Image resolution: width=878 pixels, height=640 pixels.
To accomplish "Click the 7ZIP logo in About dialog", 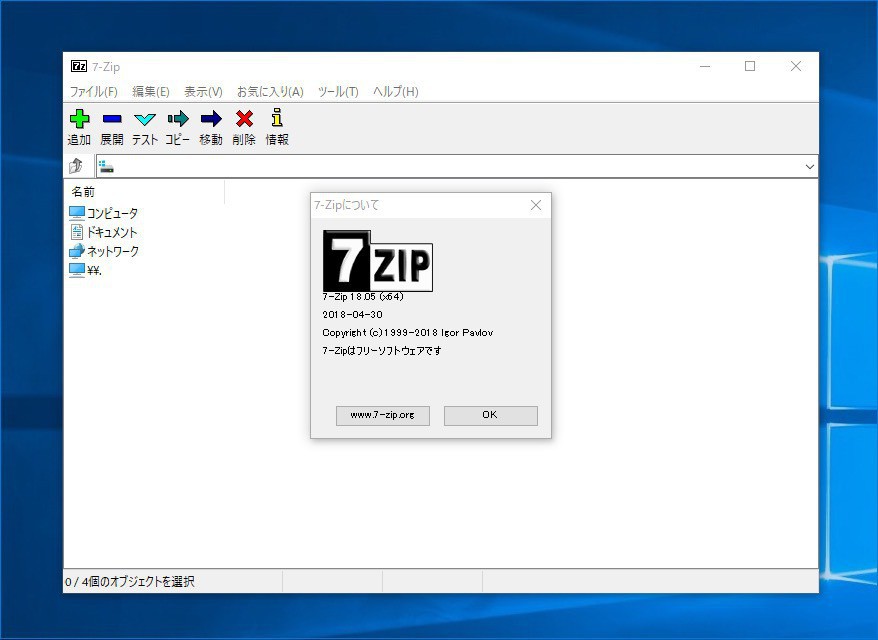I will [x=377, y=261].
